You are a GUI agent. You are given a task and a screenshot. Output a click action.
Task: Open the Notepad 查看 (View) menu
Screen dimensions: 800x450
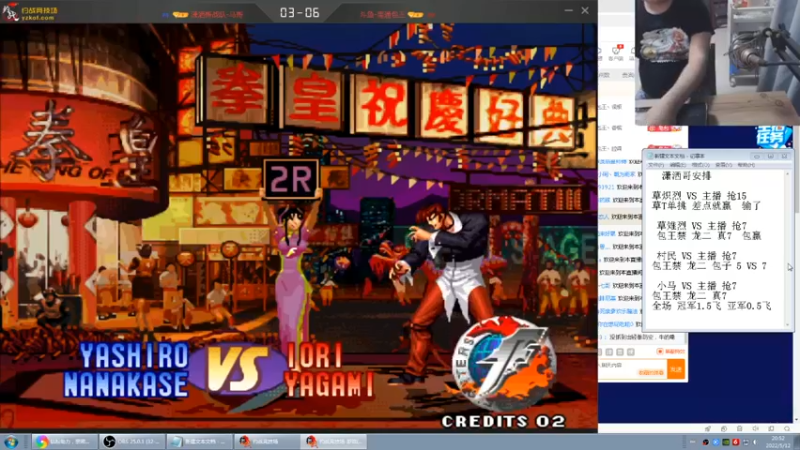coord(723,165)
